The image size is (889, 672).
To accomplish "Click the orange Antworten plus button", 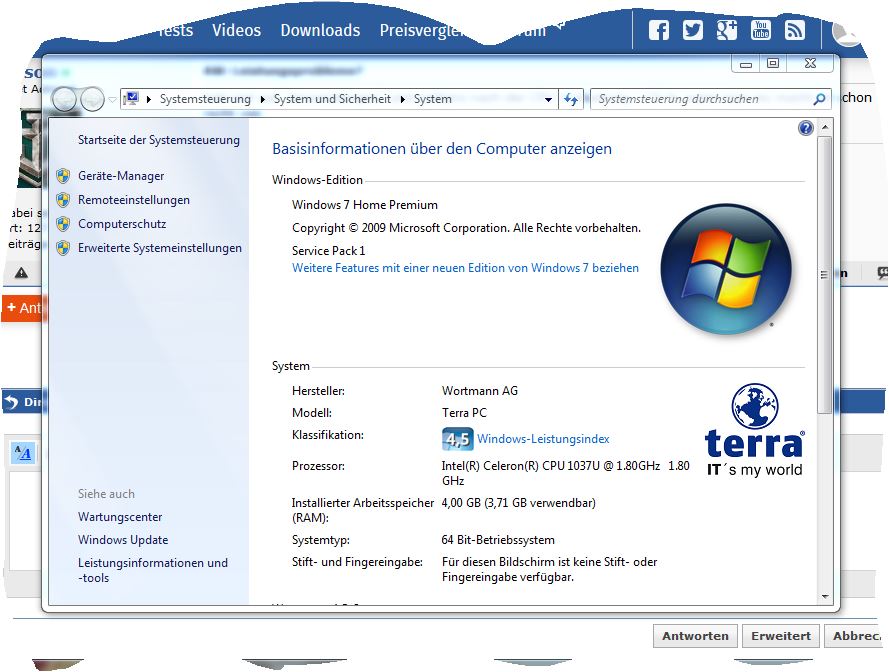I will tap(22, 308).
